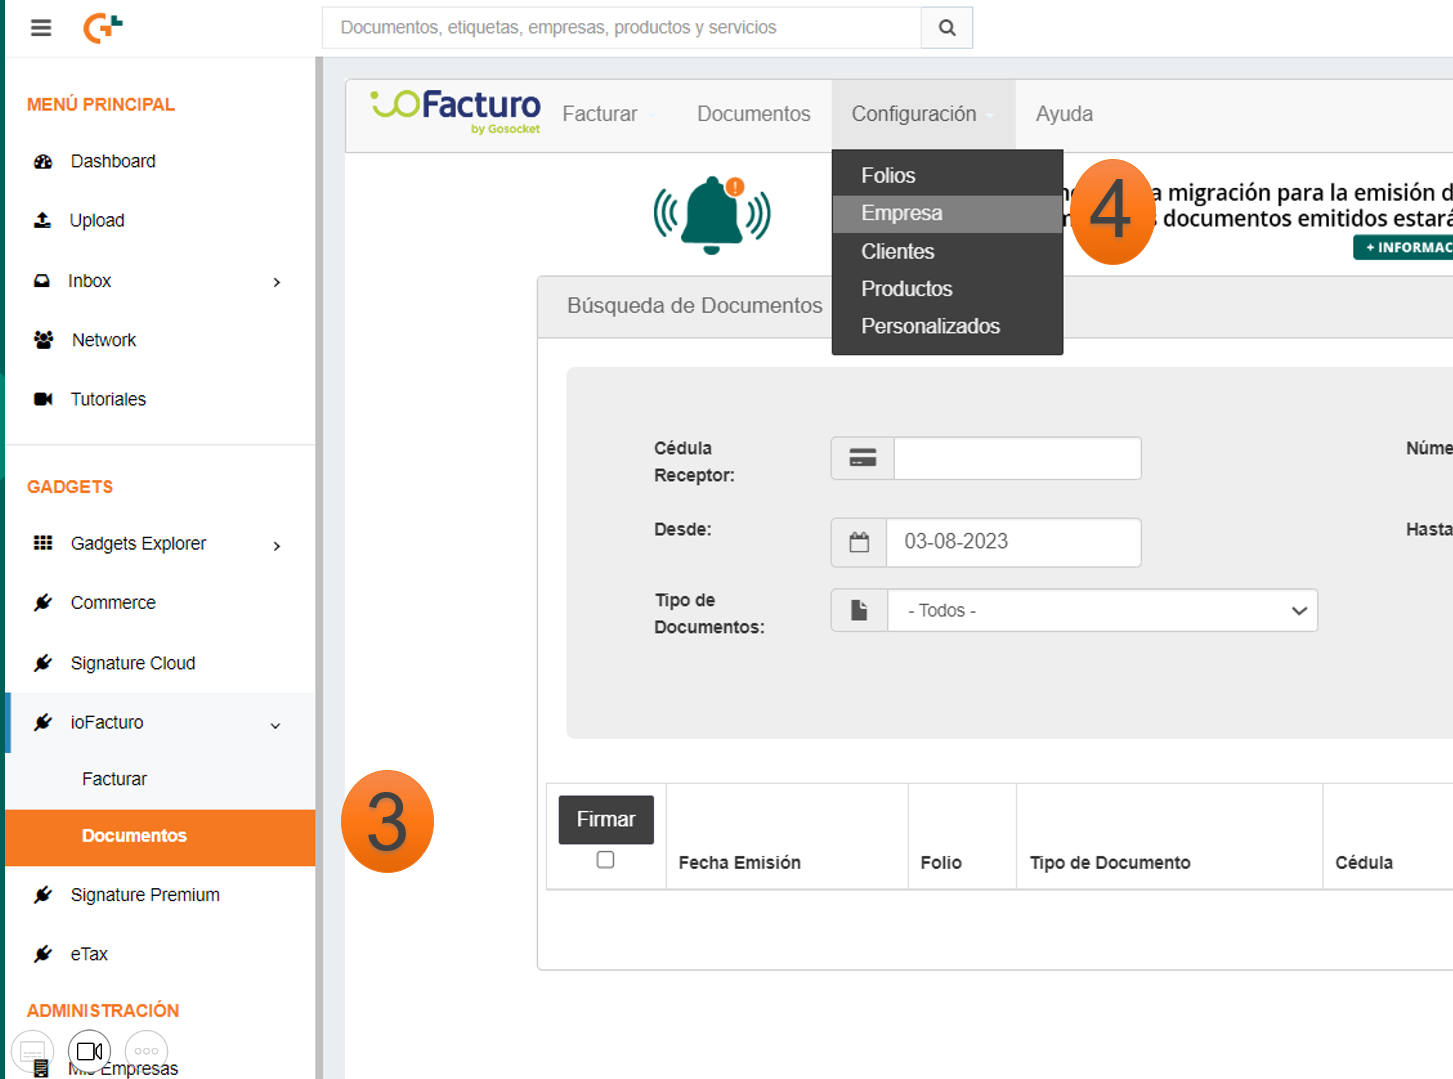The height and width of the screenshot is (1079, 1453).
Task: Open the Configuración dropdown menu
Action: coord(923,114)
